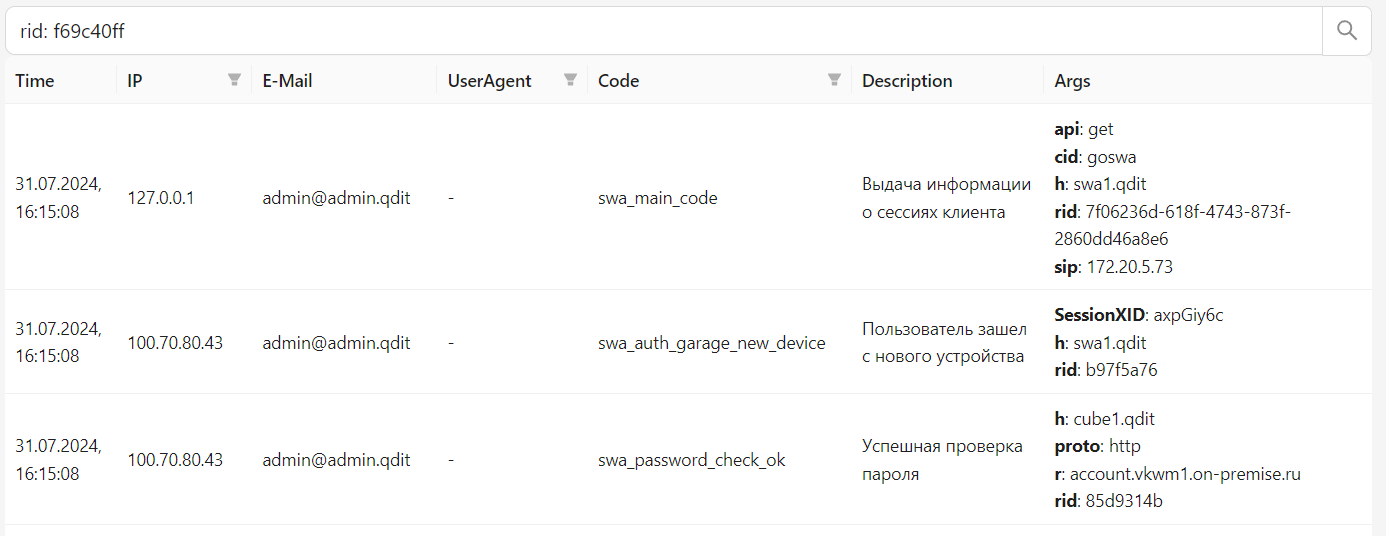Focus the rid search input field
Screen dimensions: 1386x536
660,31
